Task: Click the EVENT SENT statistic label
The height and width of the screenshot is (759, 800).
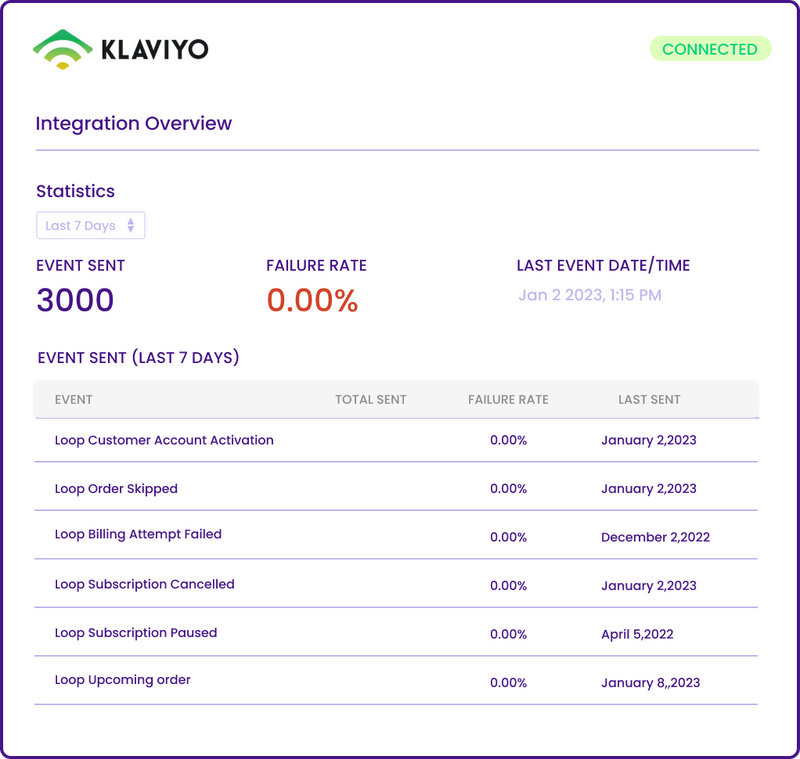Action: point(81,266)
